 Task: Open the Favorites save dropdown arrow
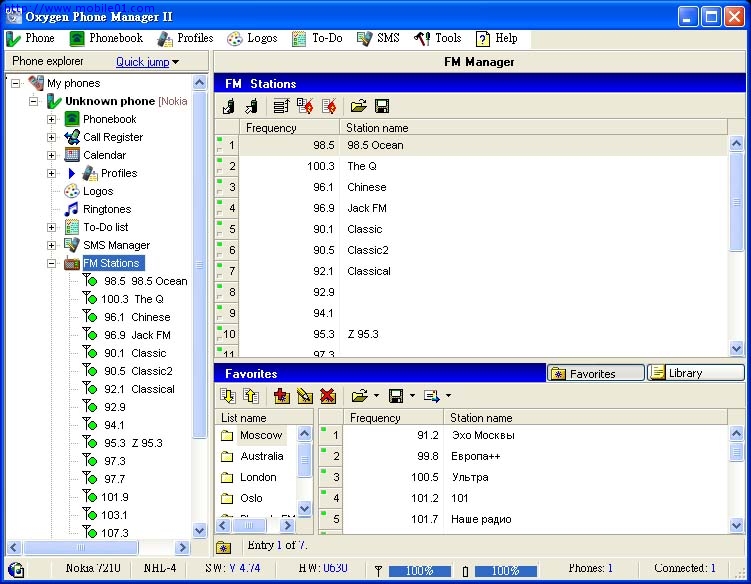pos(412,396)
